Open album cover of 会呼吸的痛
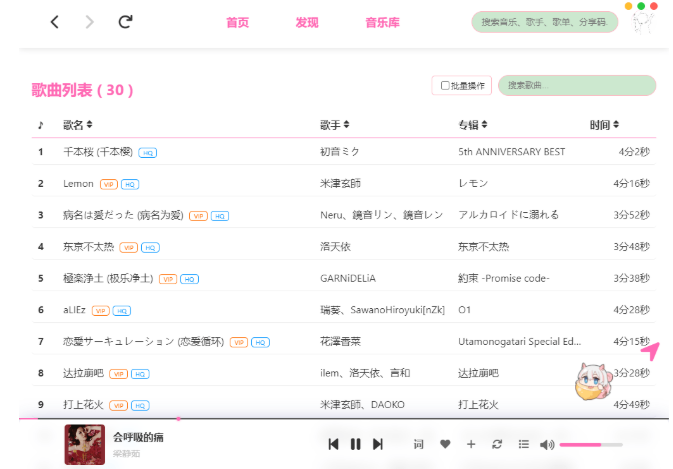Image resolution: width=673 pixels, height=469 pixels. [x=85, y=445]
